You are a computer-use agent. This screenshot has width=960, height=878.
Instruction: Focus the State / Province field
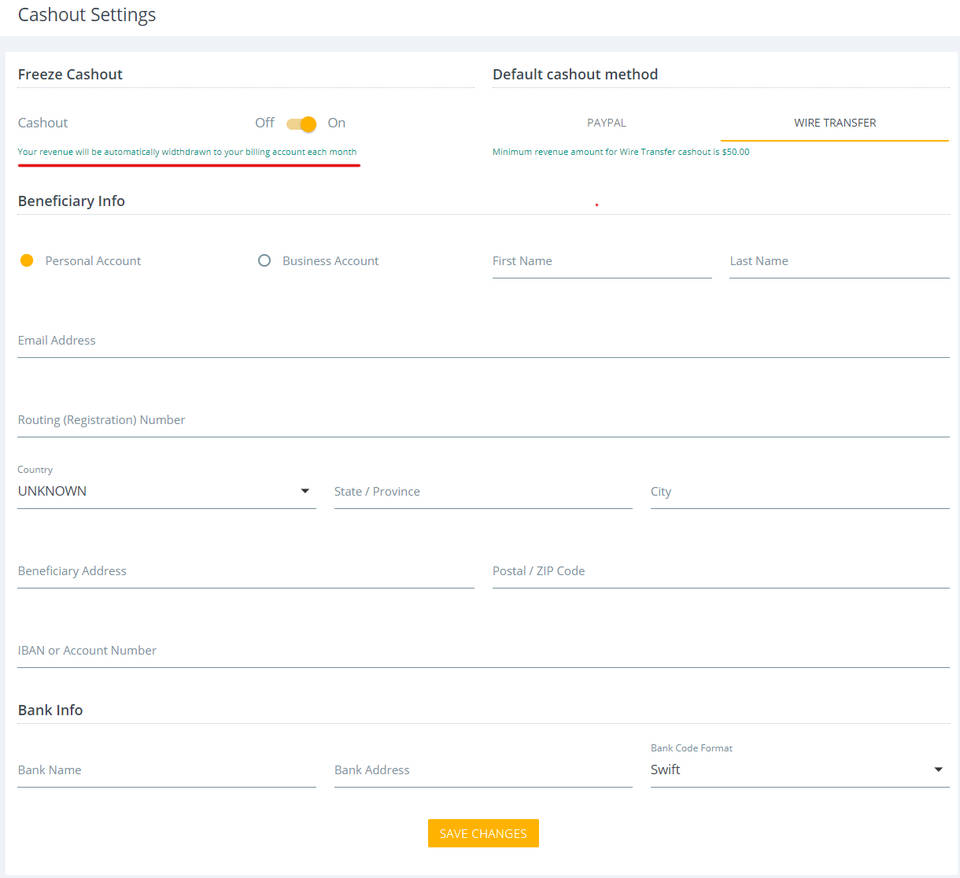483,492
